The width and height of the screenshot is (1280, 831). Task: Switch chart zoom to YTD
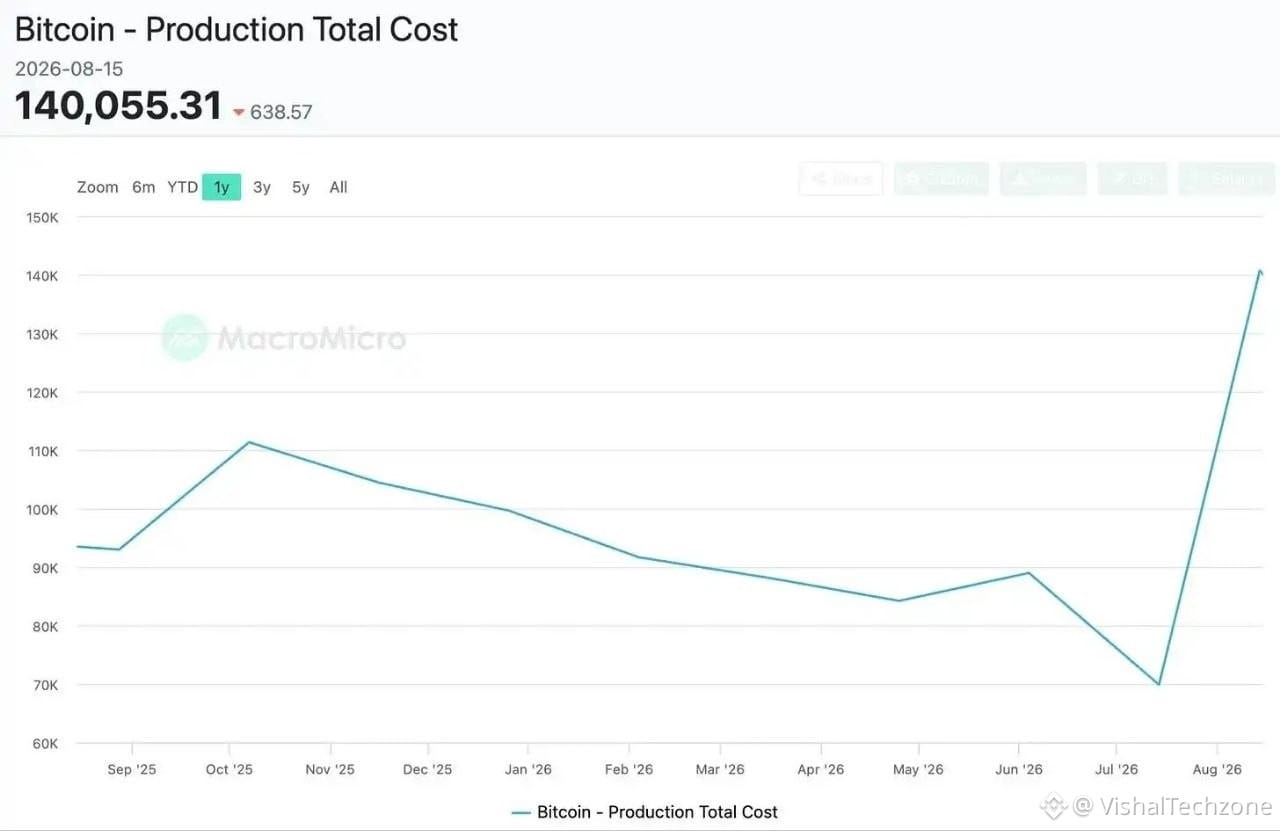(x=182, y=187)
